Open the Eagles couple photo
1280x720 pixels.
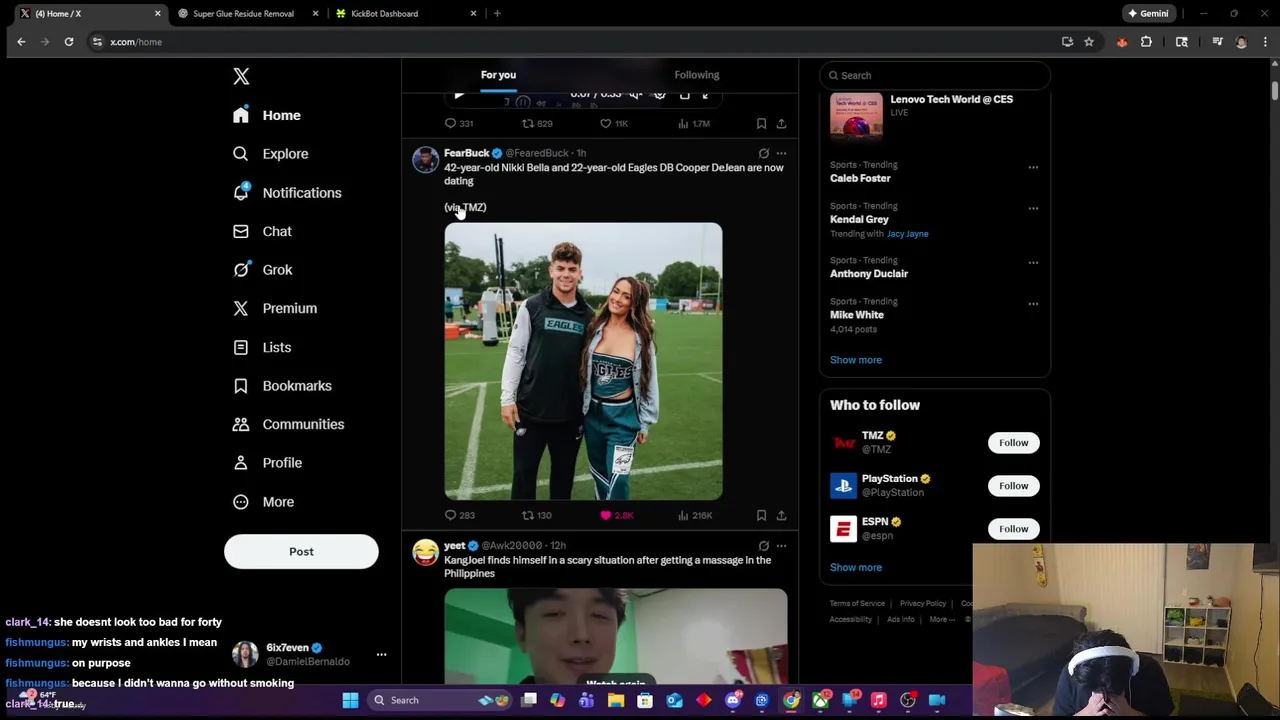tap(583, 361)
